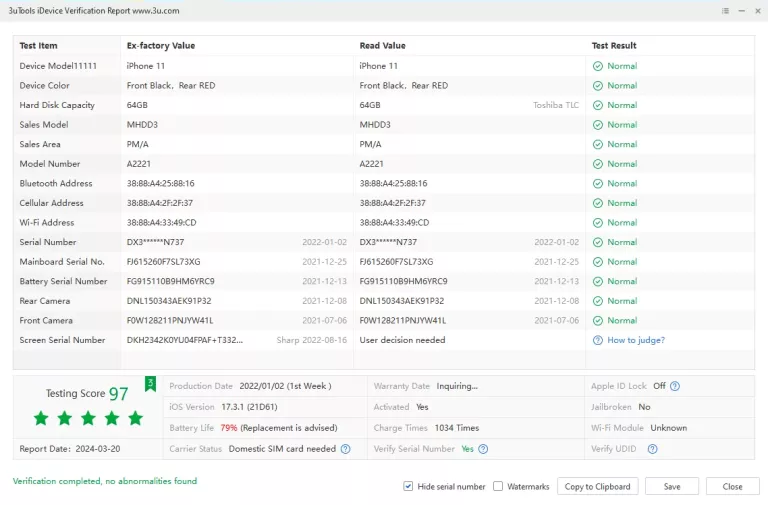Viewport: 768px width, 505px height.
Task: Click the Verification completed, no abnormalities found message
Action: (105, 481)
